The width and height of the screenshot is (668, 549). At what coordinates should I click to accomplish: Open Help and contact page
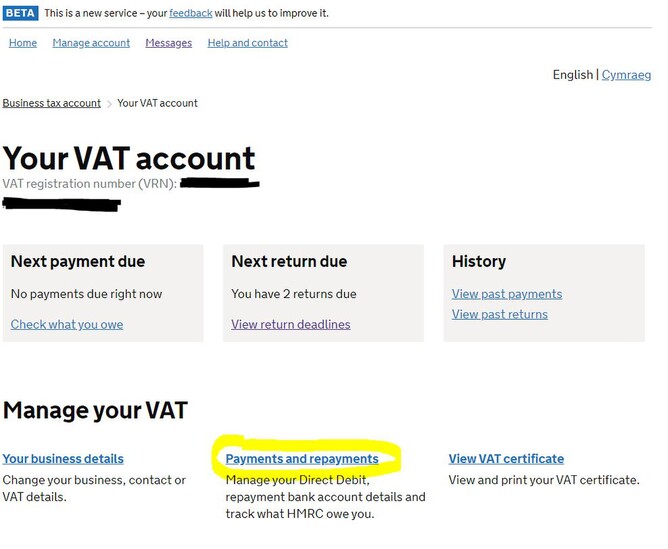coord(247,43)
